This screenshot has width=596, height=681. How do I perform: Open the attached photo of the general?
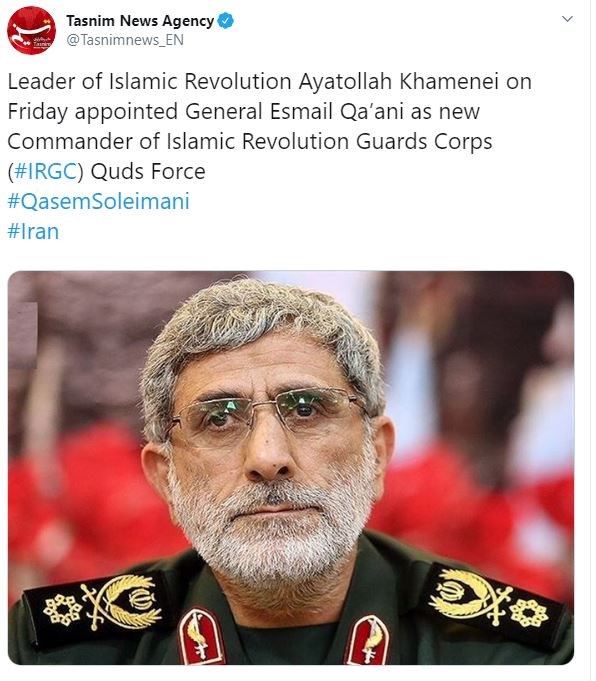point(291,467)
